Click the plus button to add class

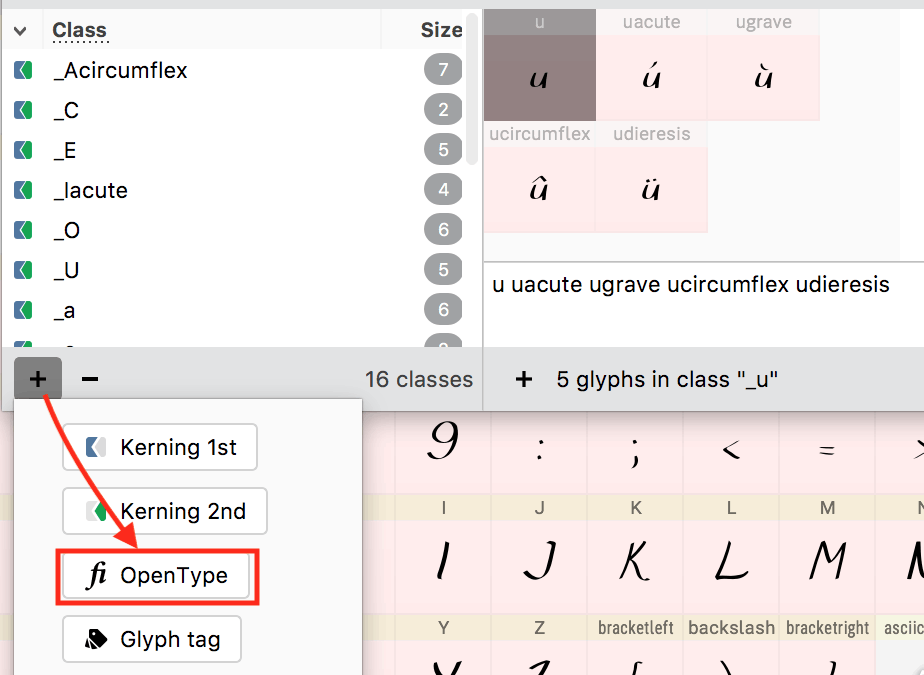pos(38,379)
